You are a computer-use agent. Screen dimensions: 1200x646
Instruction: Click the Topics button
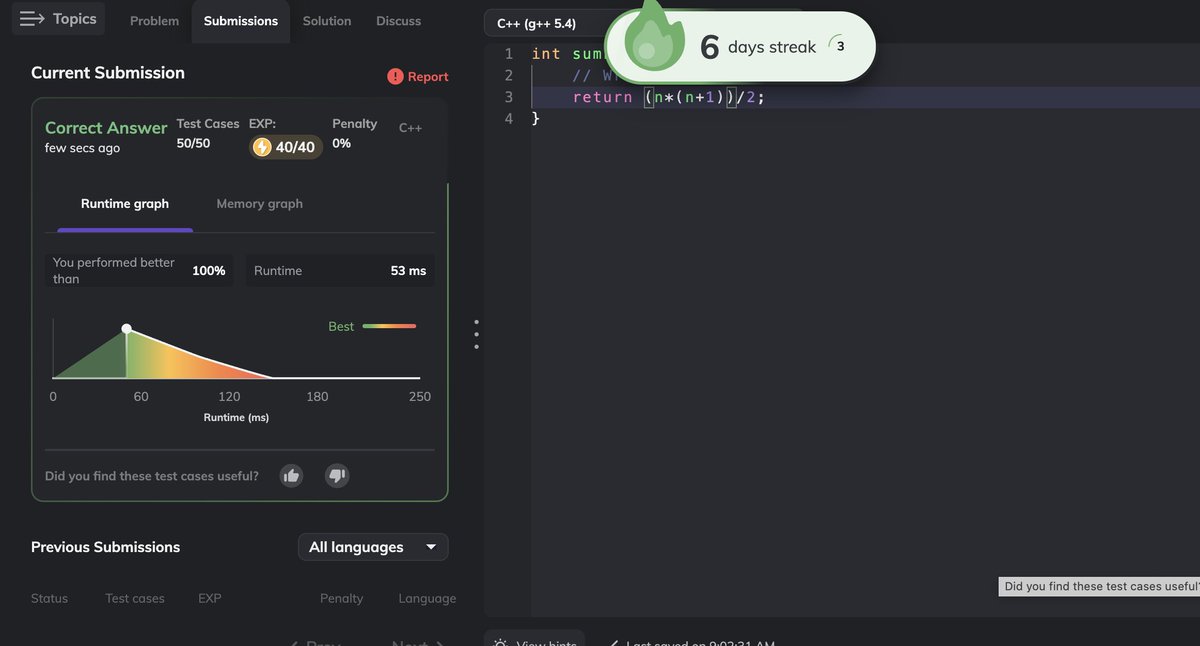(58, 19)
